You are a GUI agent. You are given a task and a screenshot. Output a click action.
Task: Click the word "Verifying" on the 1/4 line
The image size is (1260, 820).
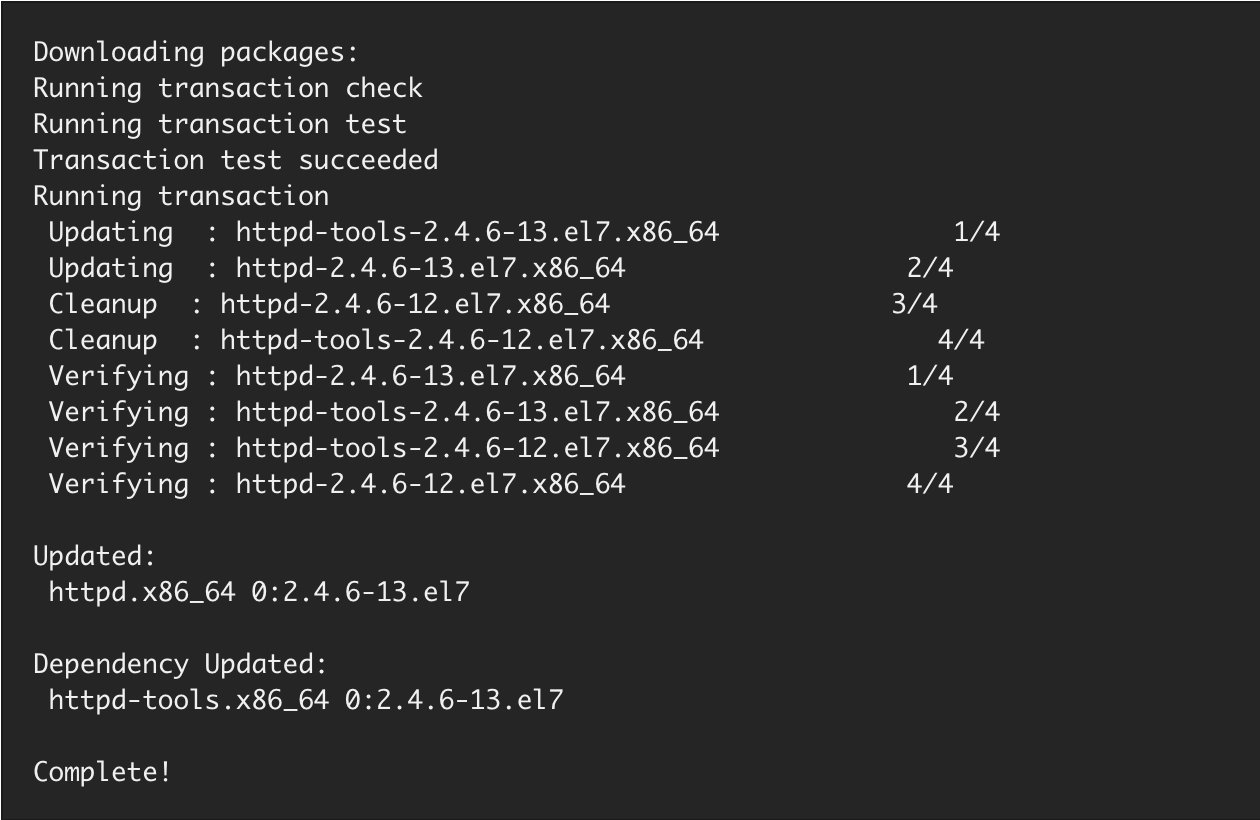pyautogui.click(x=118, y=376)
